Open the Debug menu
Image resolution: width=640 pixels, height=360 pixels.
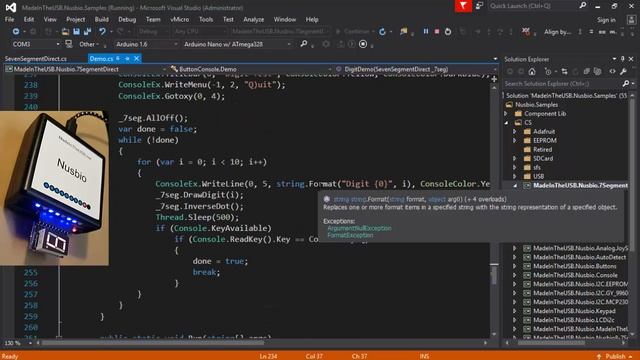(127, 19)
